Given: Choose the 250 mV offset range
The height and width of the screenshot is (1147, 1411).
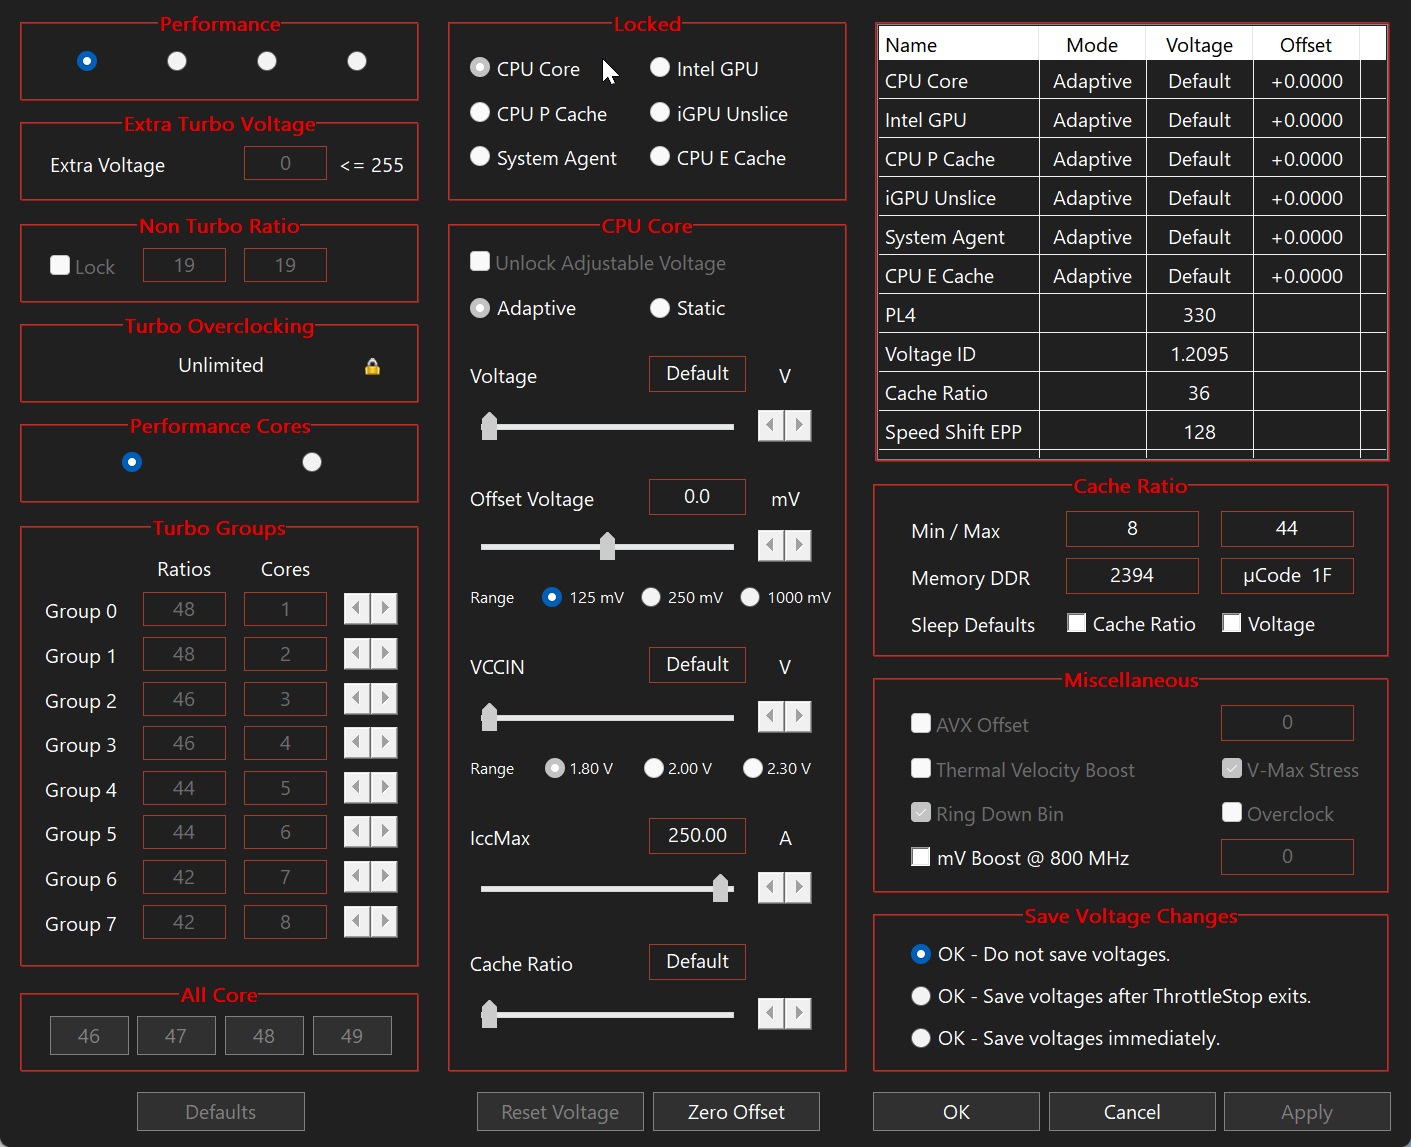Looking at the screenshot, I should pyautogui.click(x=651, y=597).
